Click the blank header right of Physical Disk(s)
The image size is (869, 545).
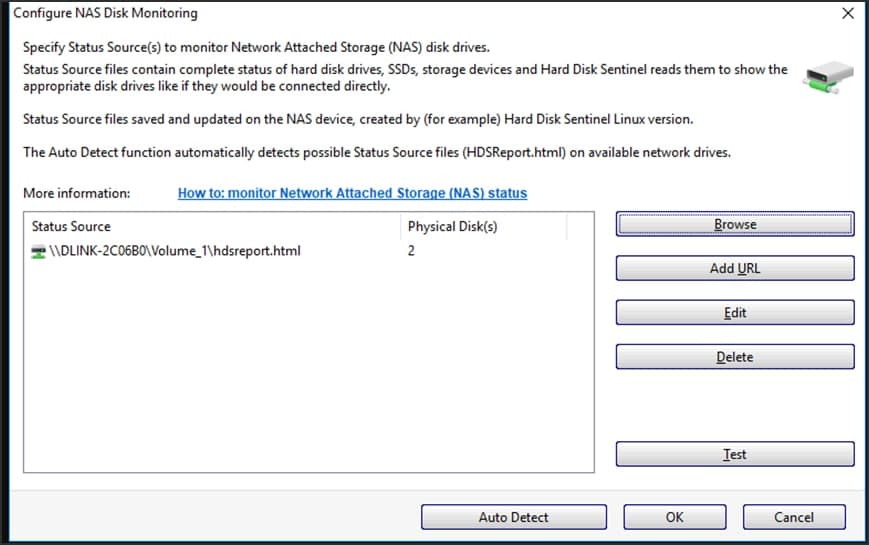pos(580,227)
